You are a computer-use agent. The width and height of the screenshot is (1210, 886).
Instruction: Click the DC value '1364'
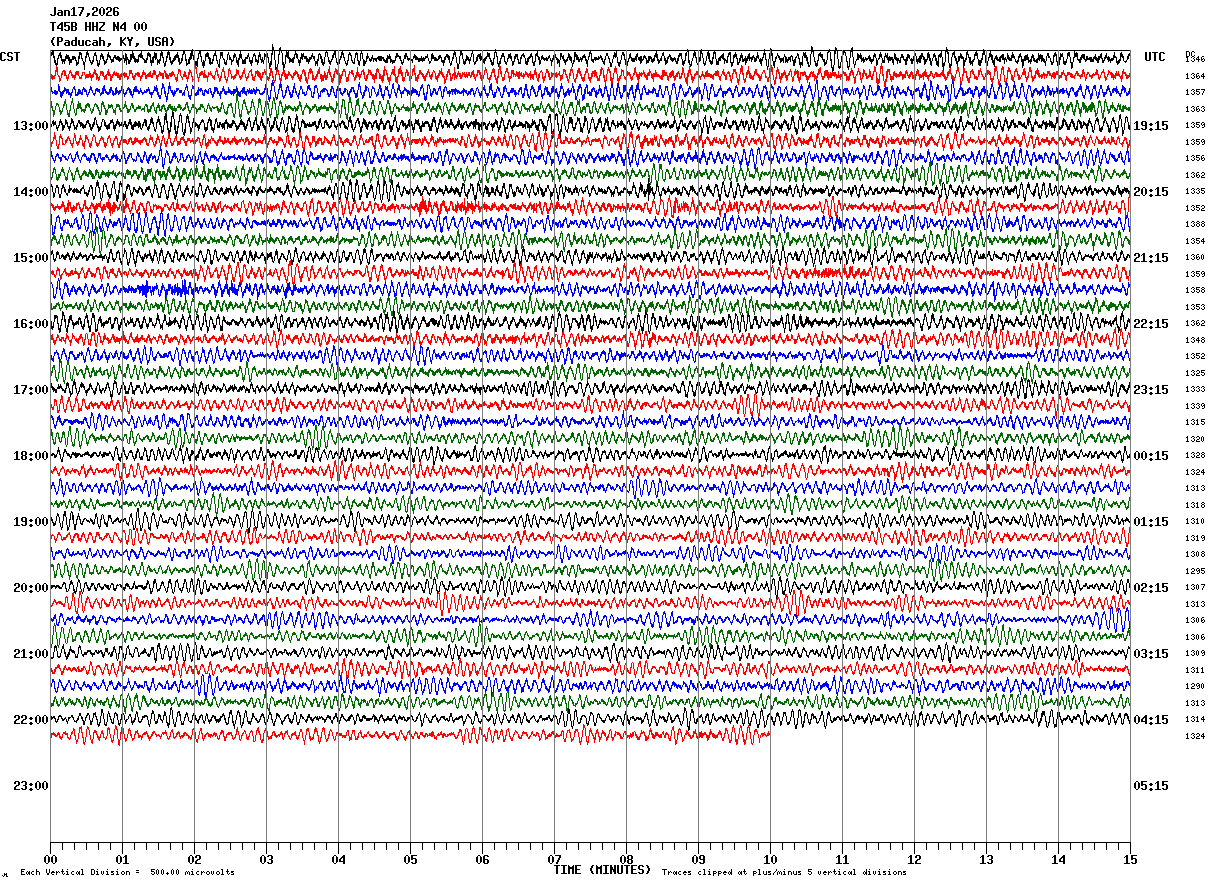[x=1195, y=76]
